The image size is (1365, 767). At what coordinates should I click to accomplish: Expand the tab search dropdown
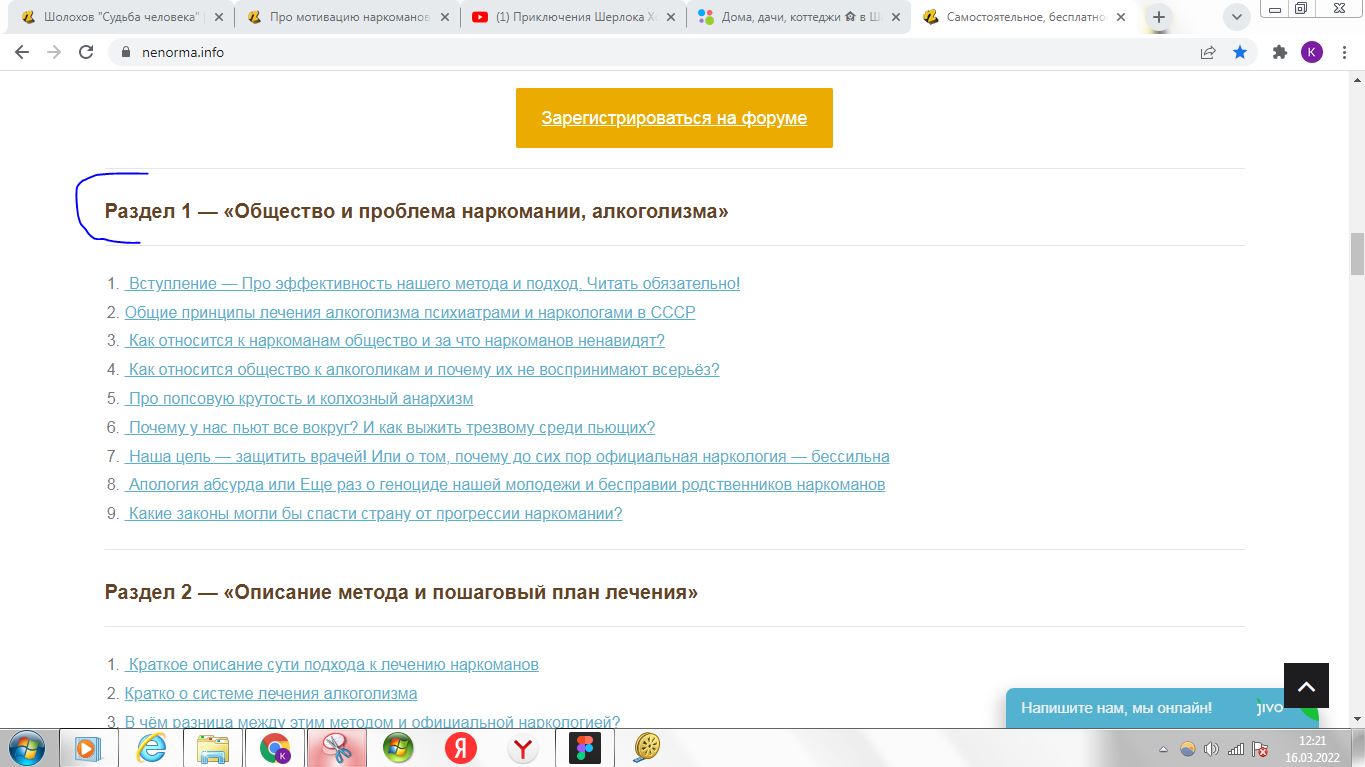coord(1237,17)
